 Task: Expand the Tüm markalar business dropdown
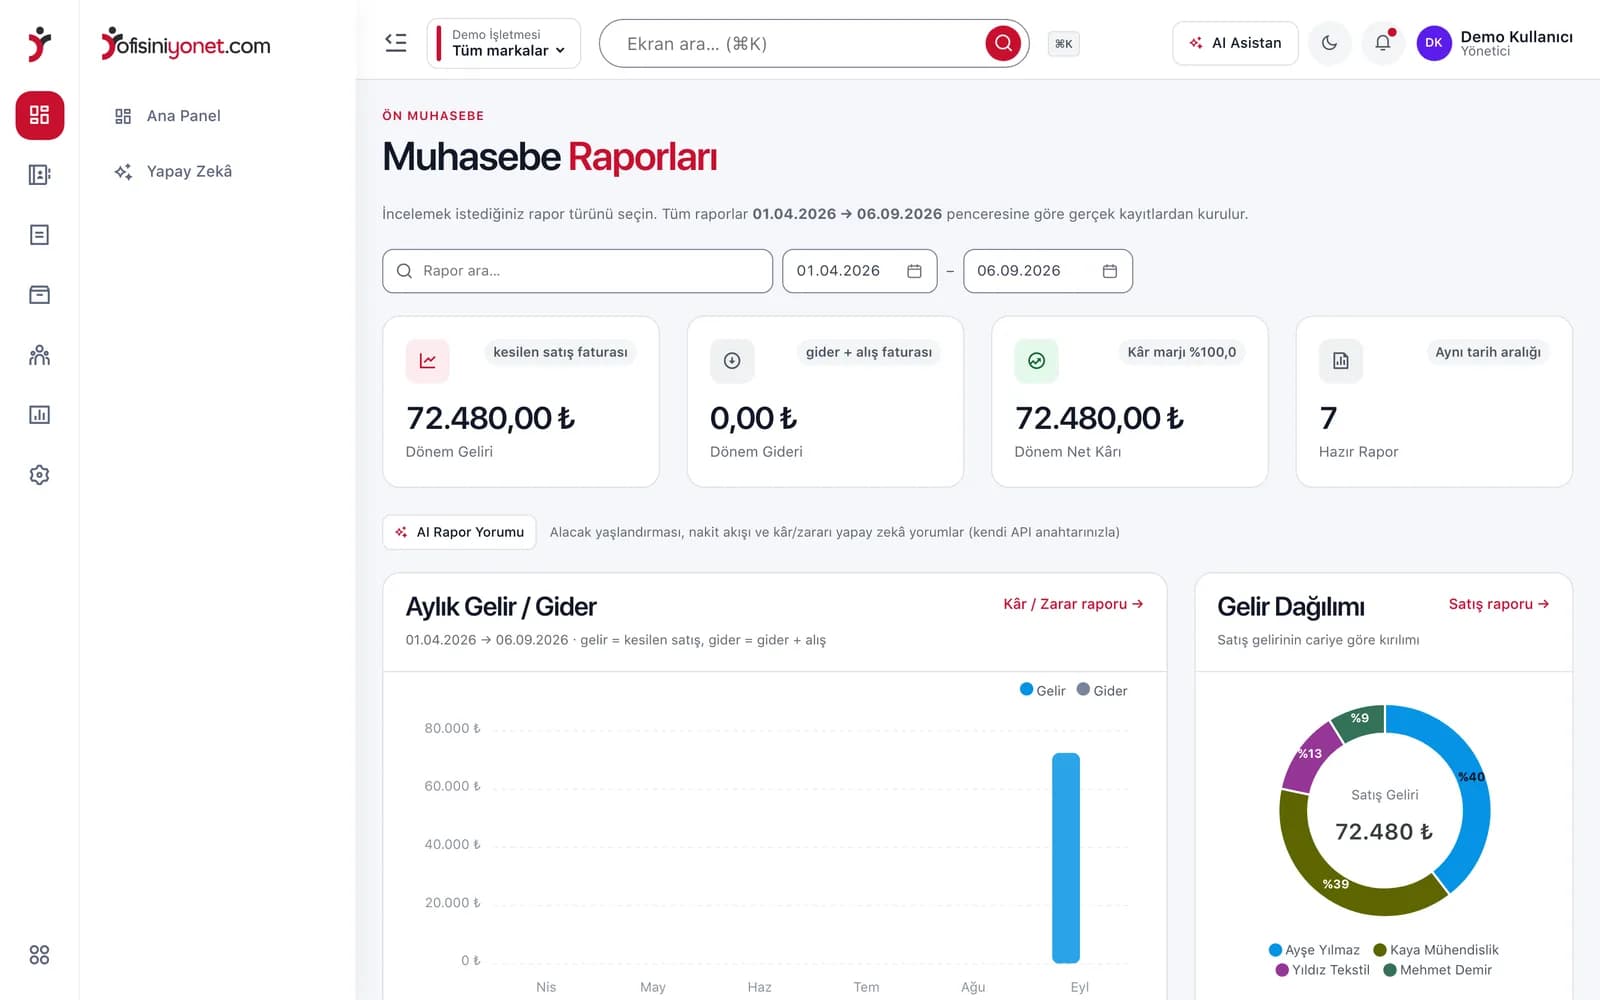504,43
